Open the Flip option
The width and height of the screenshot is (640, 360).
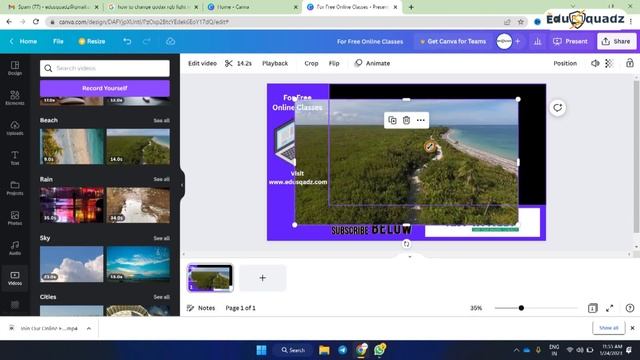334,63
